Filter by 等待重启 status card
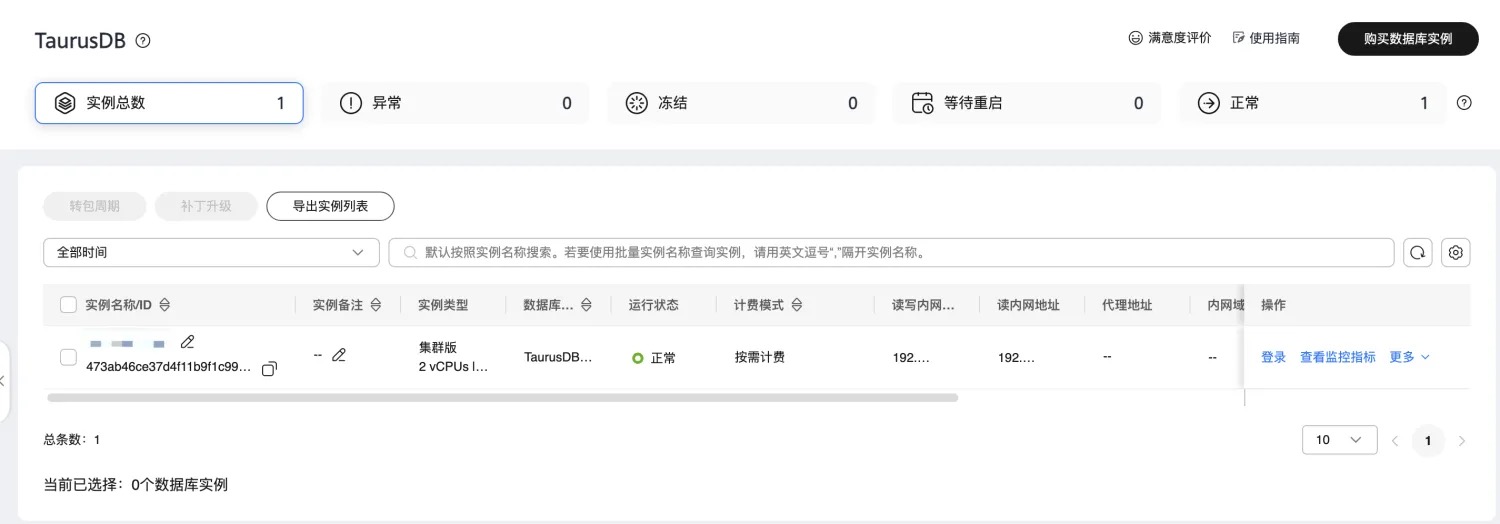This screenshot has height=524, width=1500. pos(1027,103)
